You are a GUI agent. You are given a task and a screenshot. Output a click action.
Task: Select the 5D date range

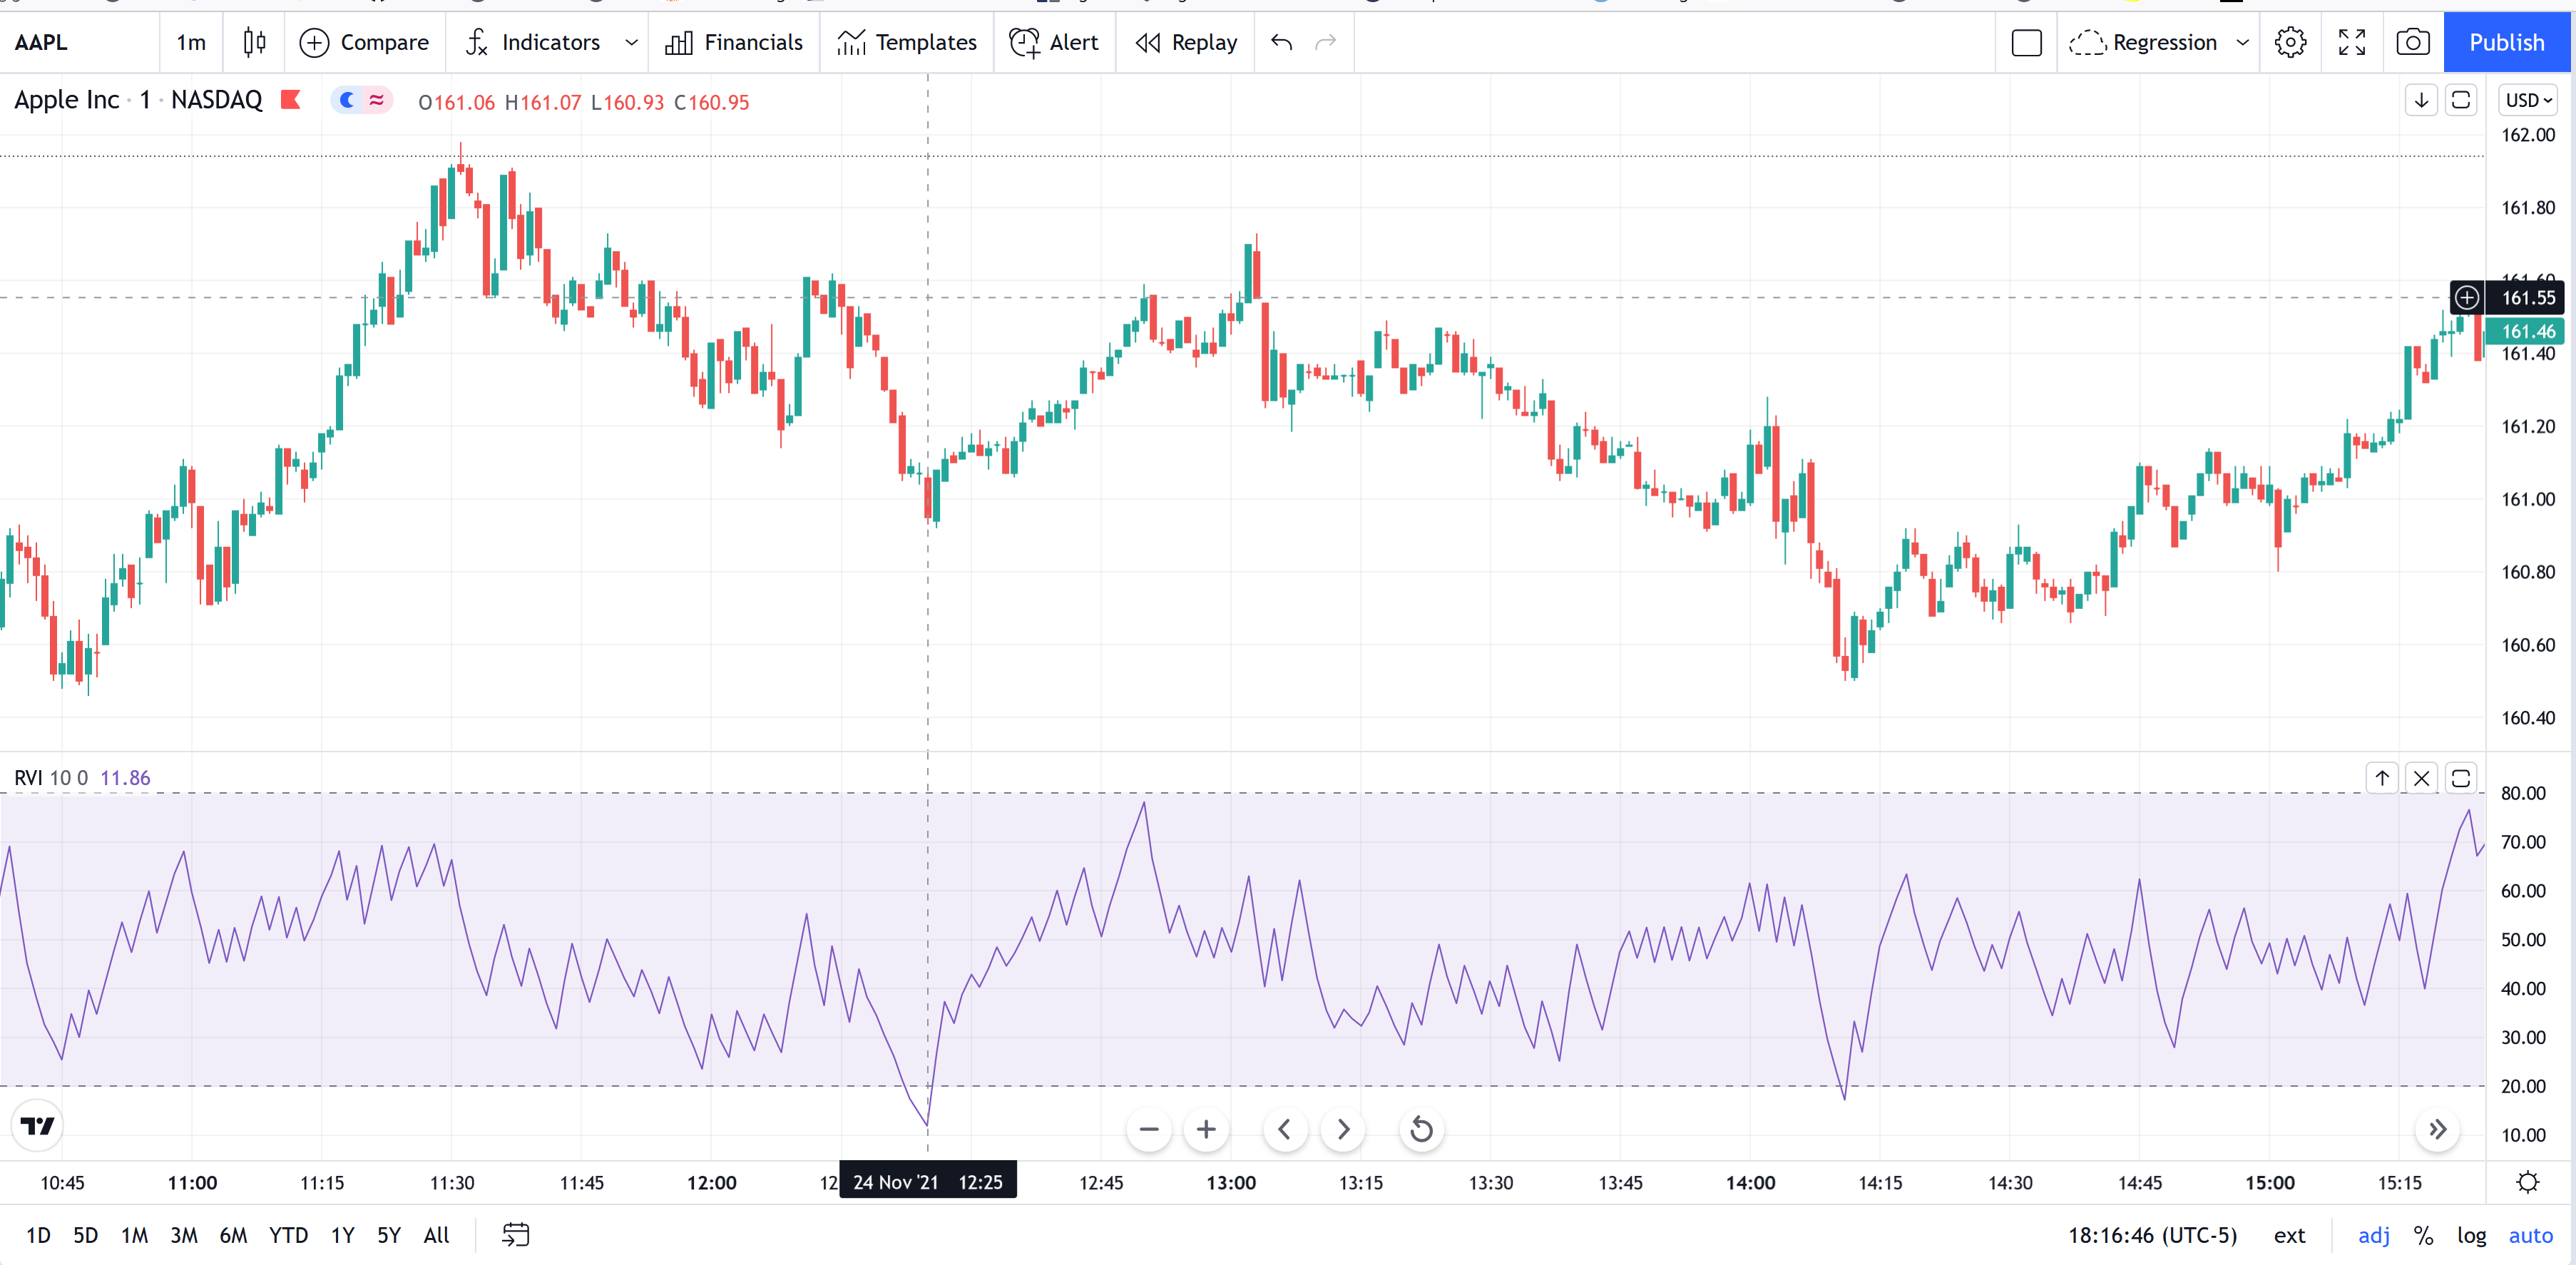pyautogui.click(x=86, y=1235)
